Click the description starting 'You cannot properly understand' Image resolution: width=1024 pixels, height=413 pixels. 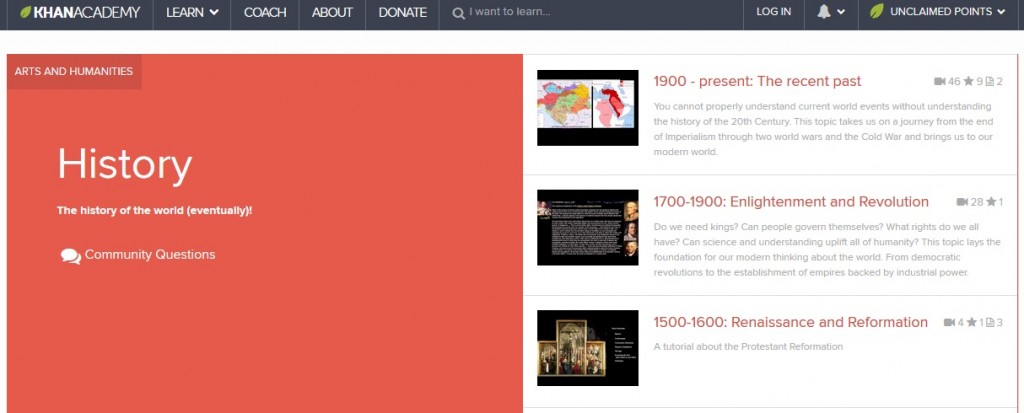824,129
